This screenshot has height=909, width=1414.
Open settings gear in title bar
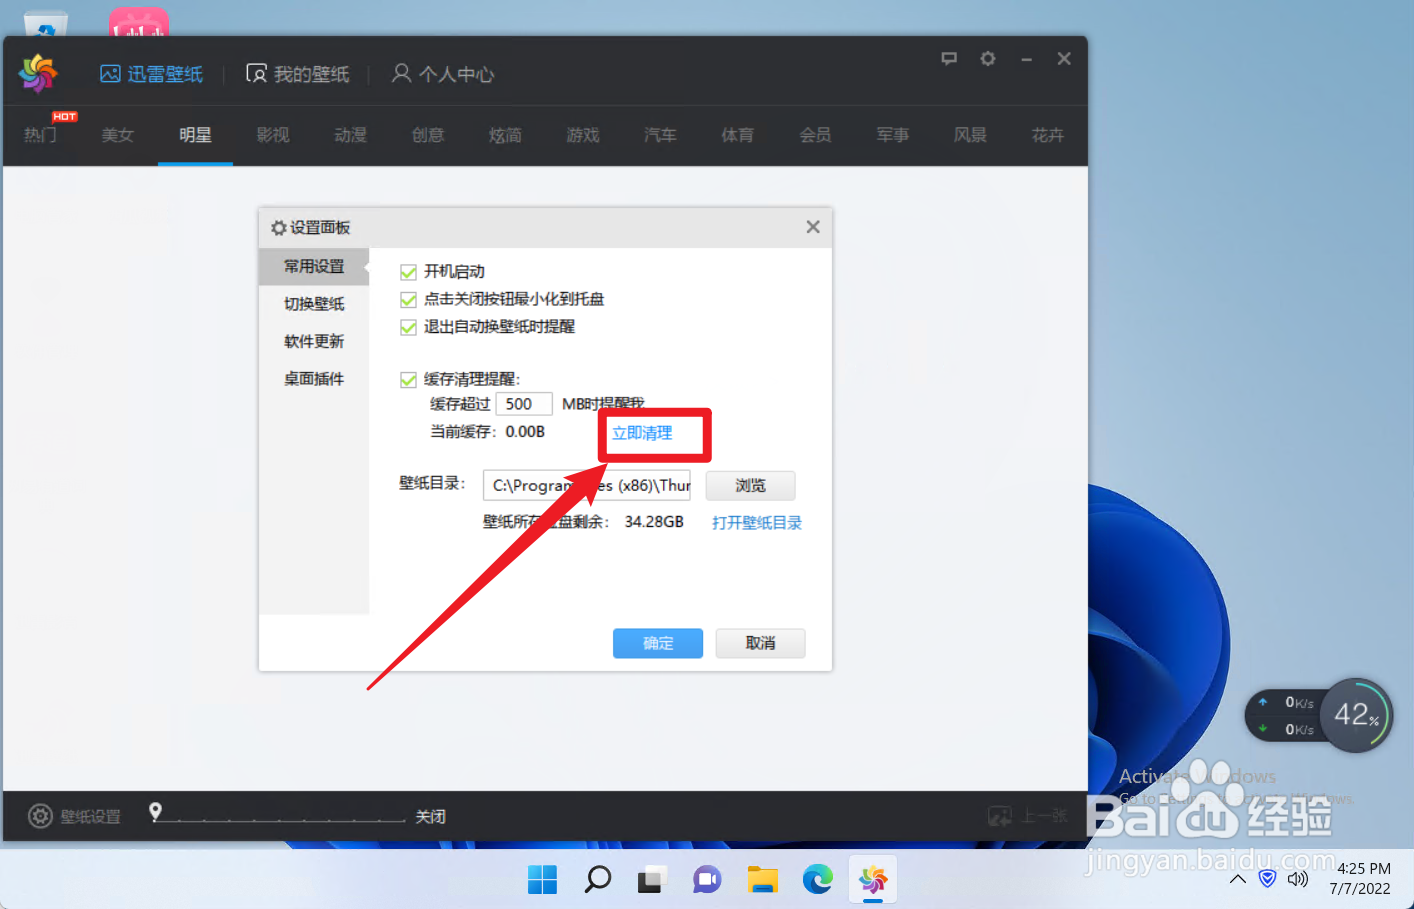[988, 59]
